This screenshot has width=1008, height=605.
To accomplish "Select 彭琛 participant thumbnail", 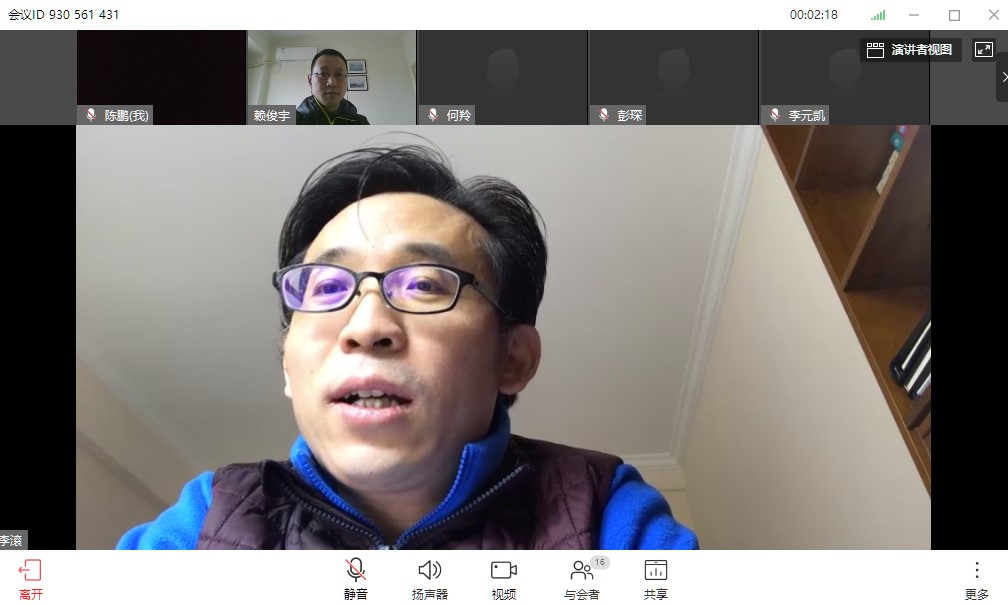I will [674, 77].
